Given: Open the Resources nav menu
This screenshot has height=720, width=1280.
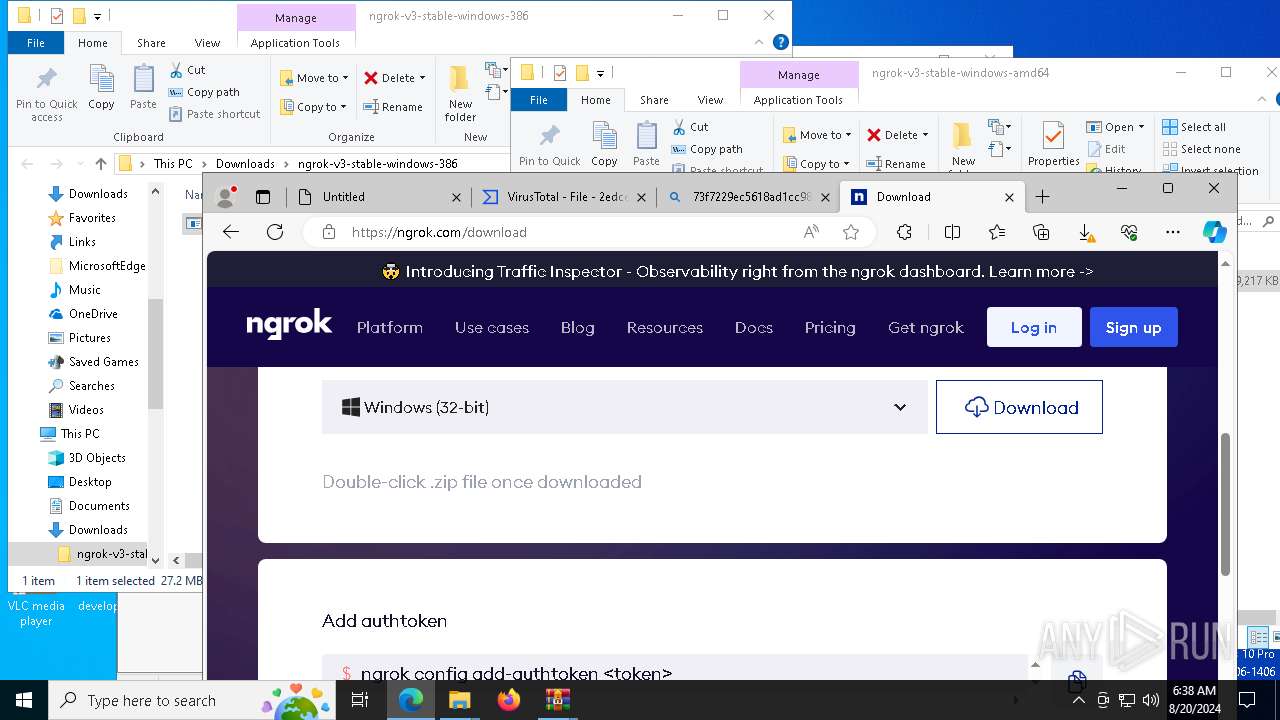Looking at the screenshot, I should (x=665, y=327).
